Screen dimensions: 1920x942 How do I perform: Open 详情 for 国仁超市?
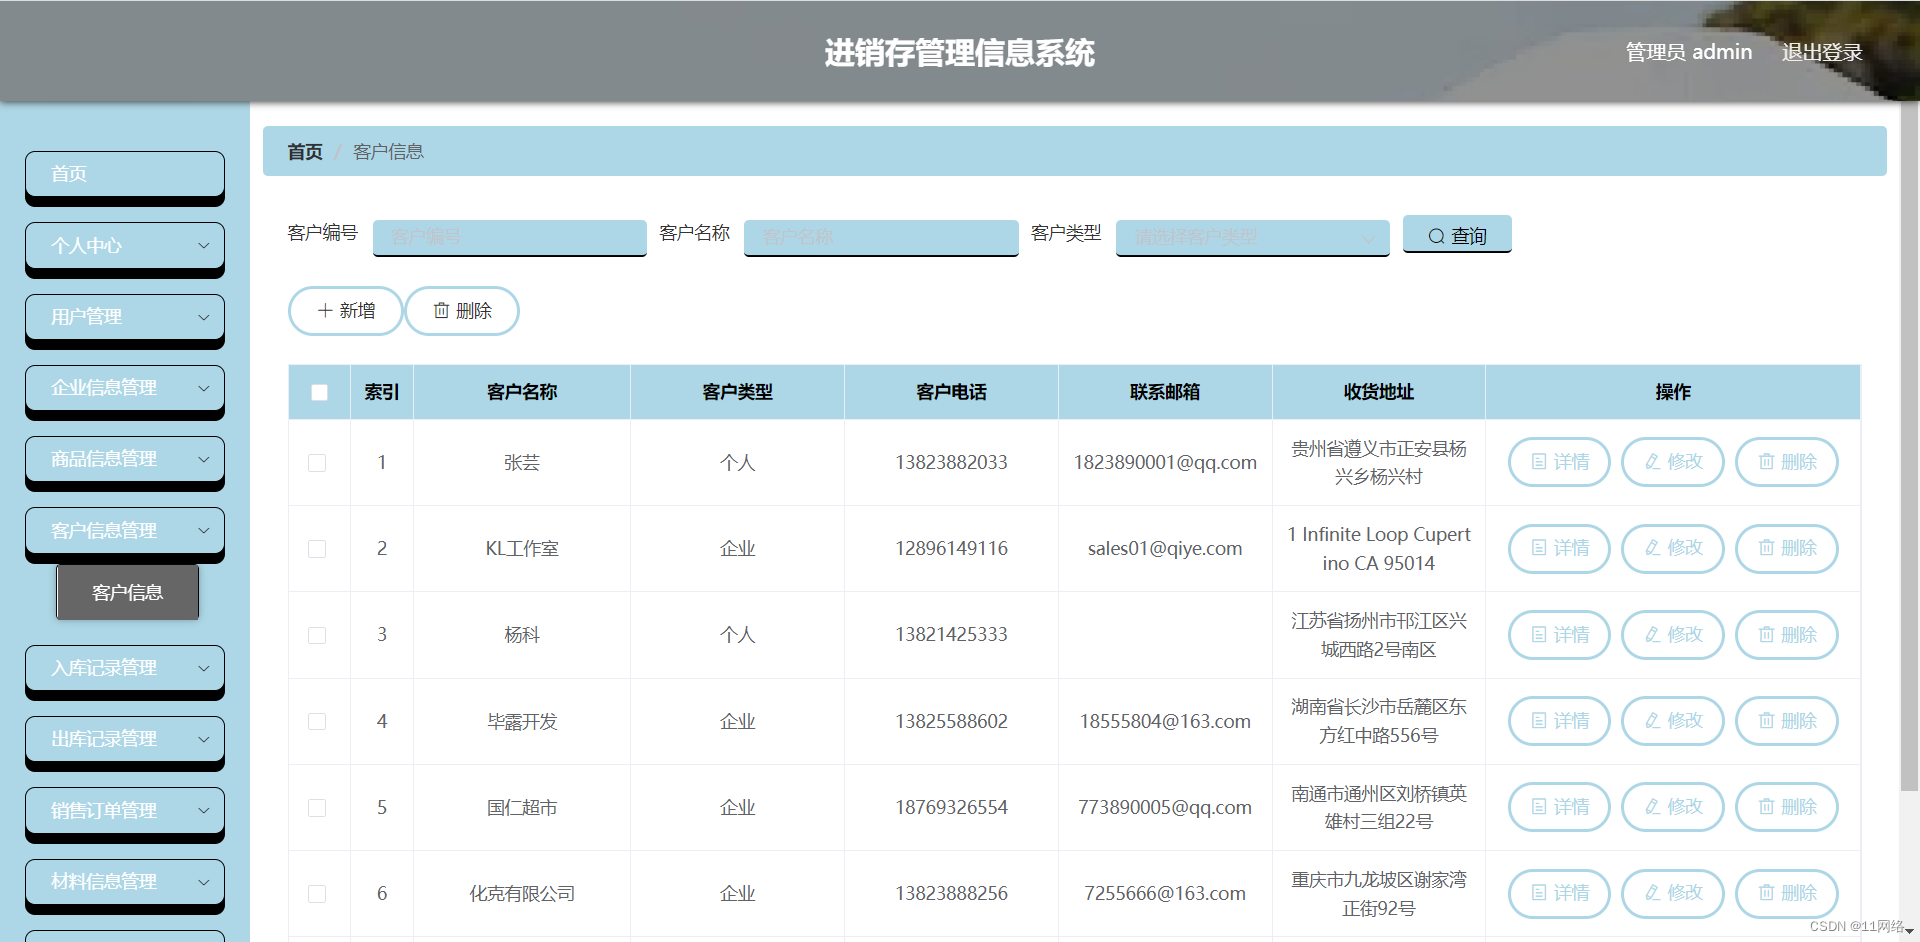tap(1559, 807)
